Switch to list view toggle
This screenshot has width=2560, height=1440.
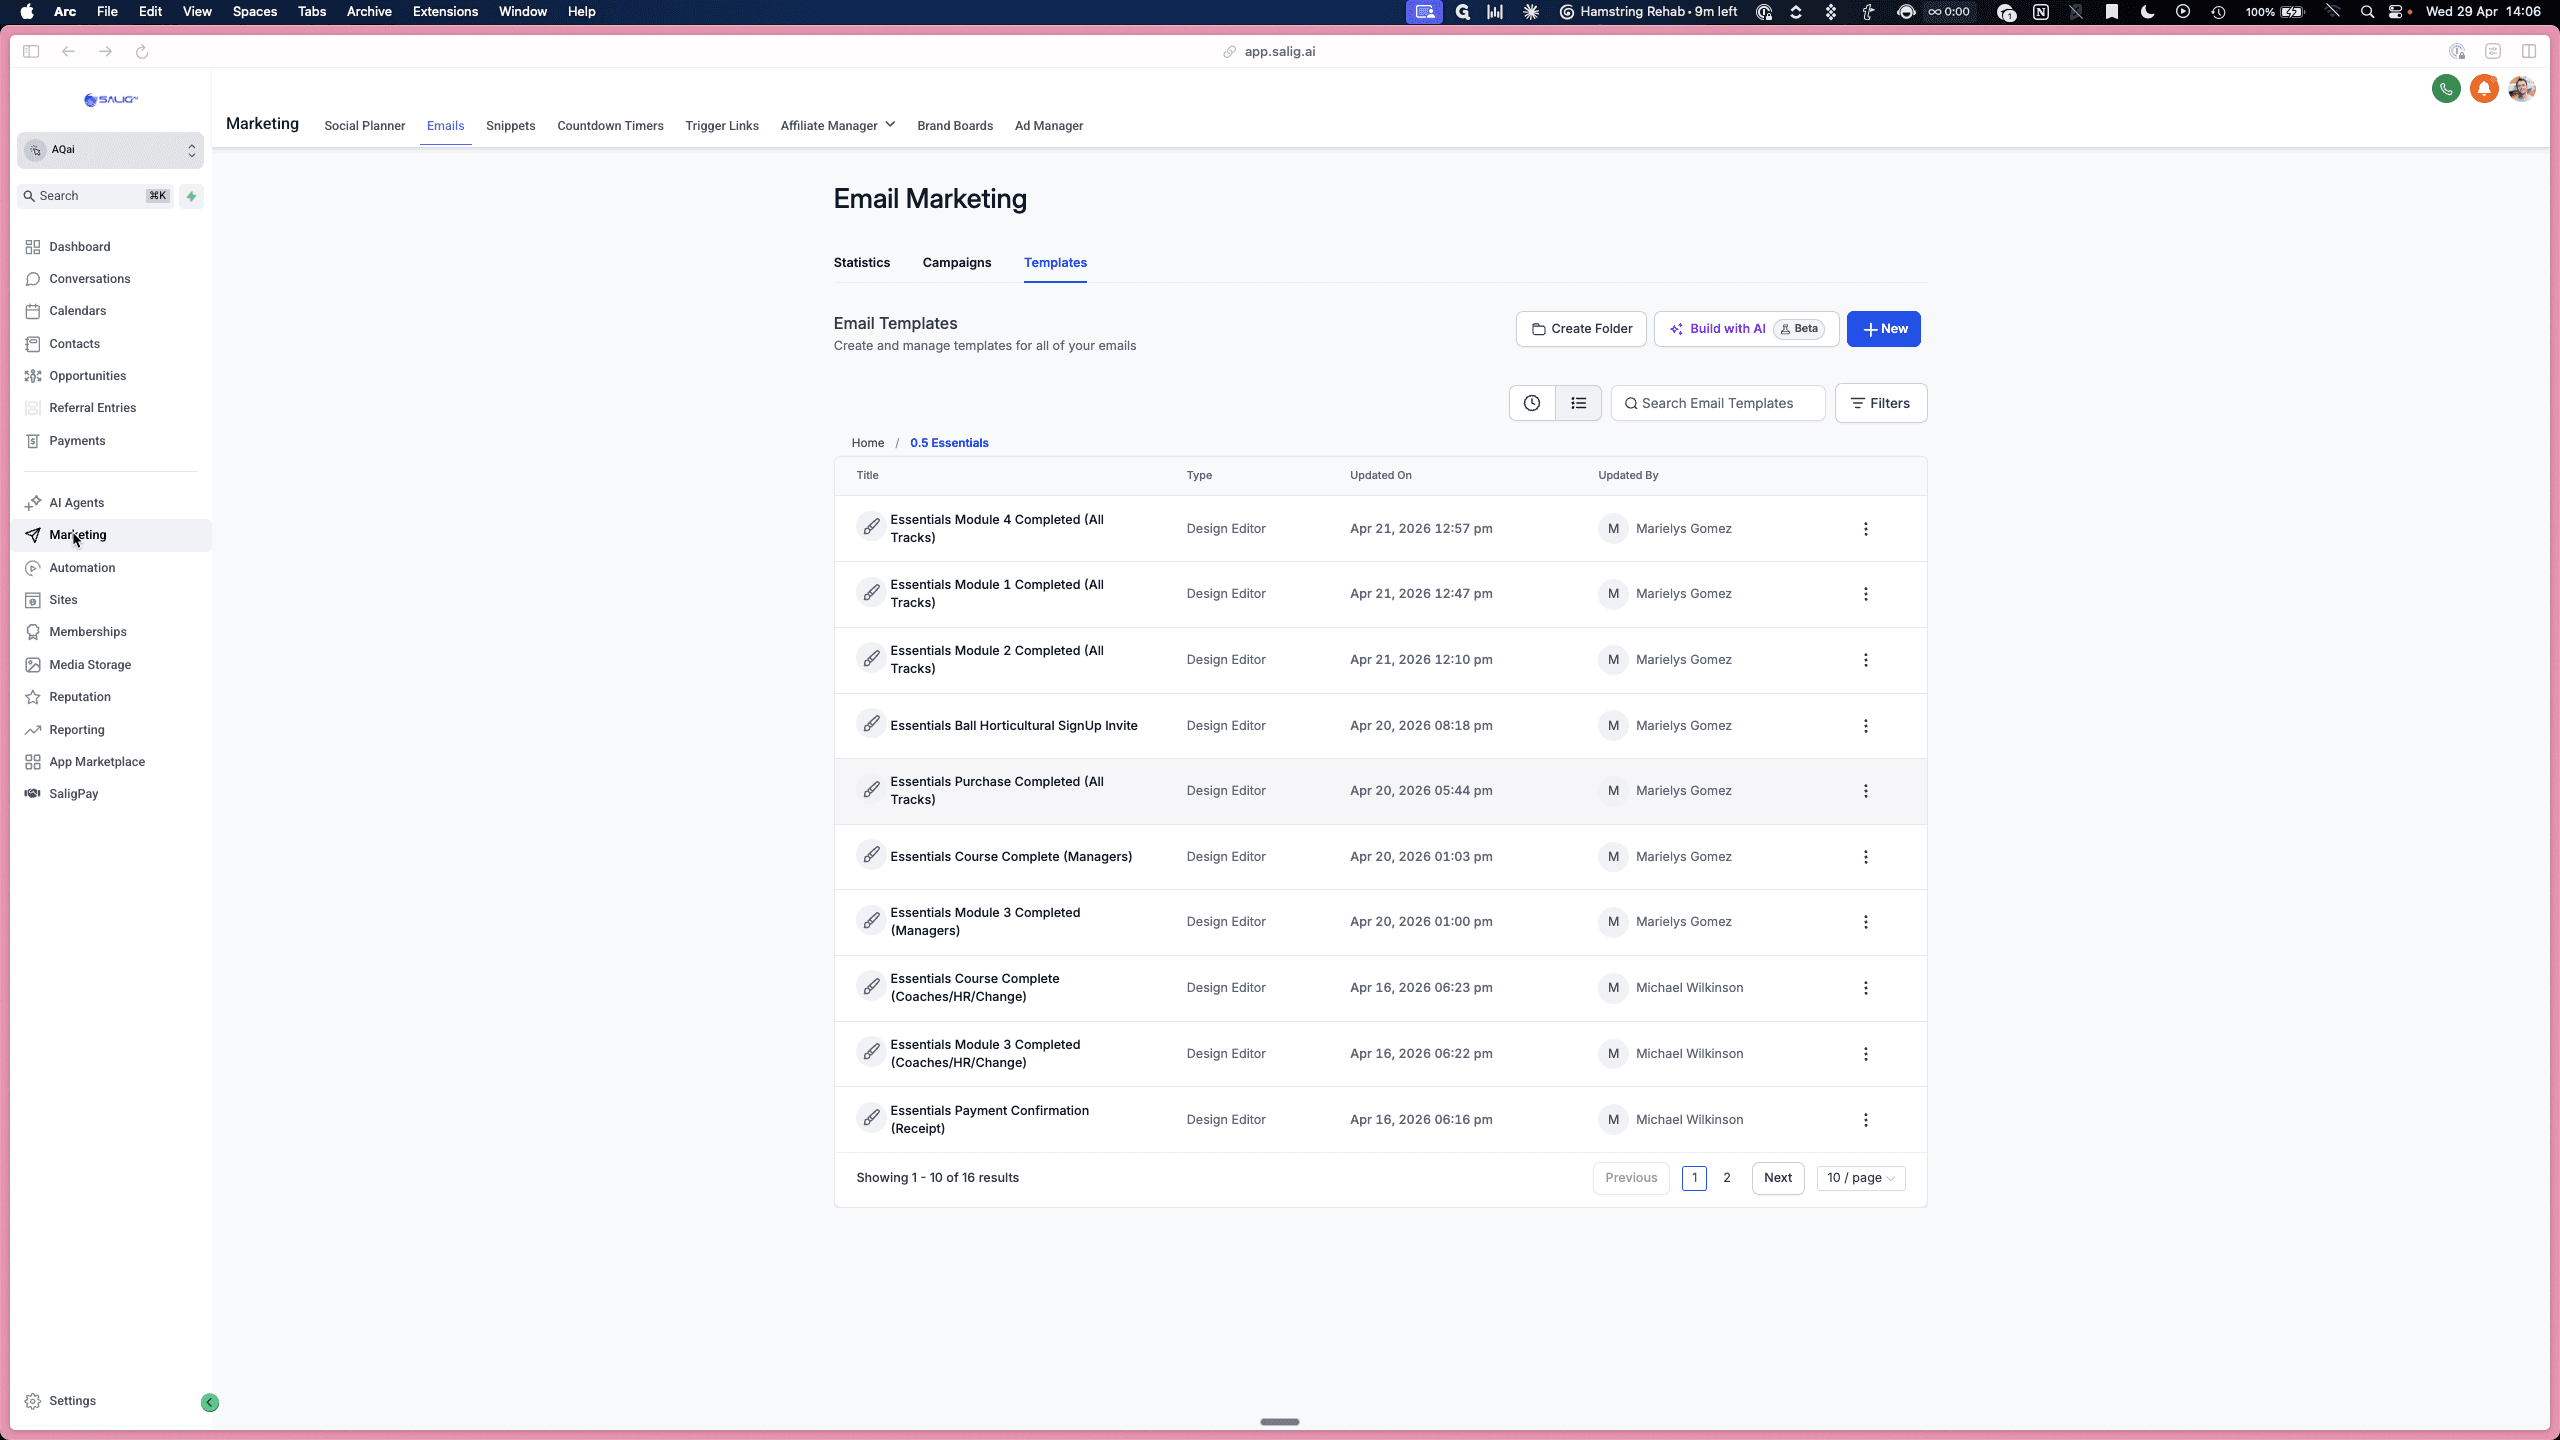(x=1578, y=403)
